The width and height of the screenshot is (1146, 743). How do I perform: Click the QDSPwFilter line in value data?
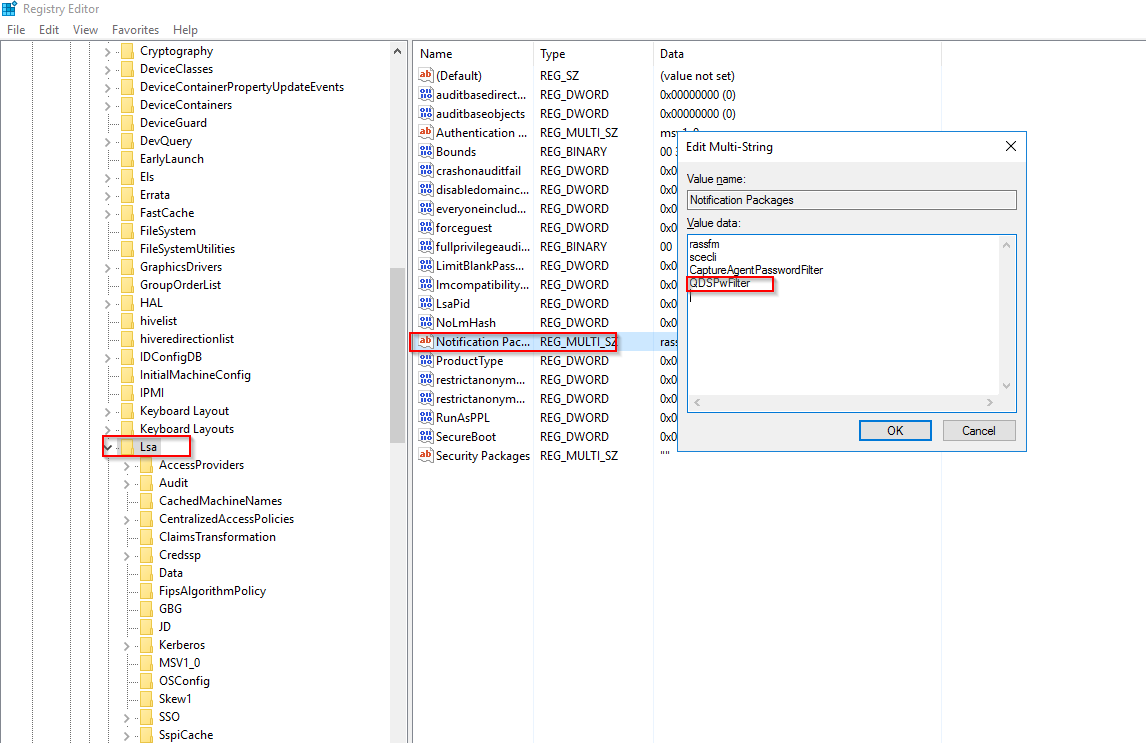tap(720, 283)
